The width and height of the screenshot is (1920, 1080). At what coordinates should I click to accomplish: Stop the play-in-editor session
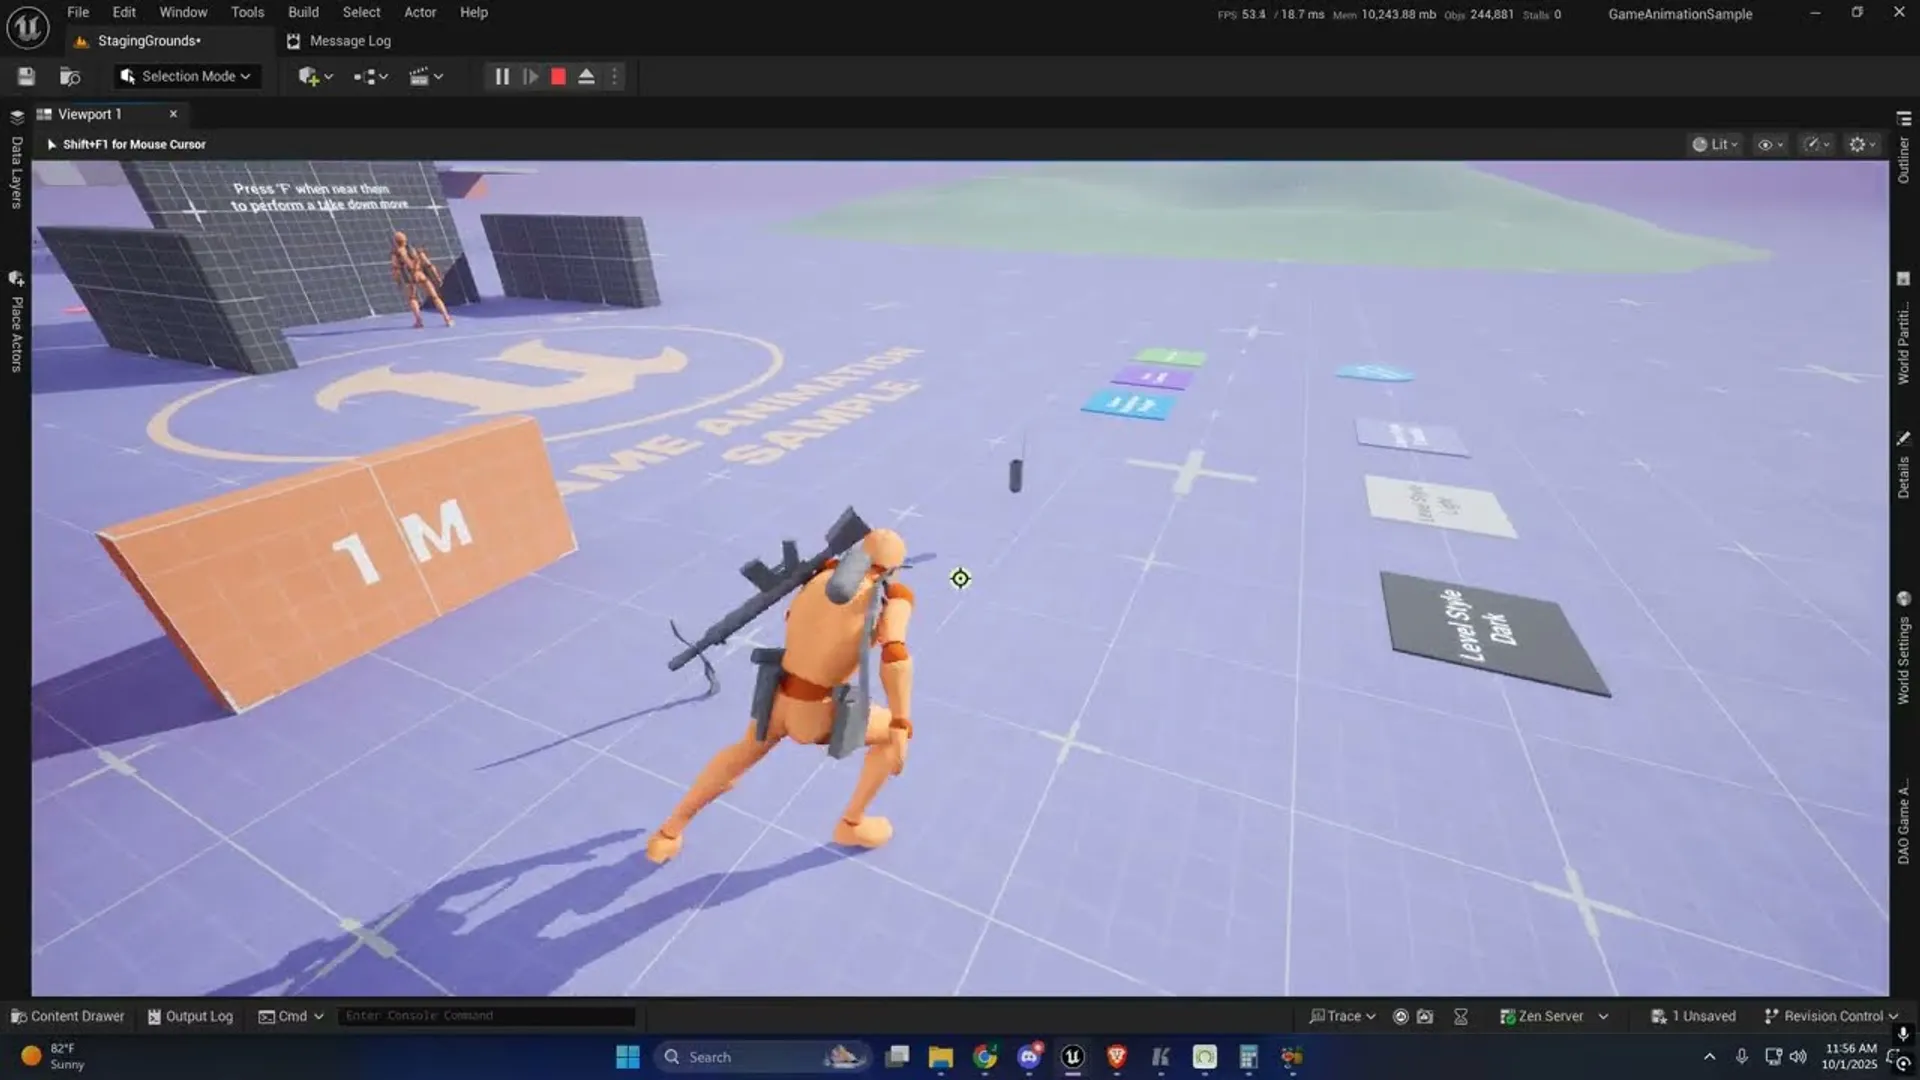pos(557,76)
